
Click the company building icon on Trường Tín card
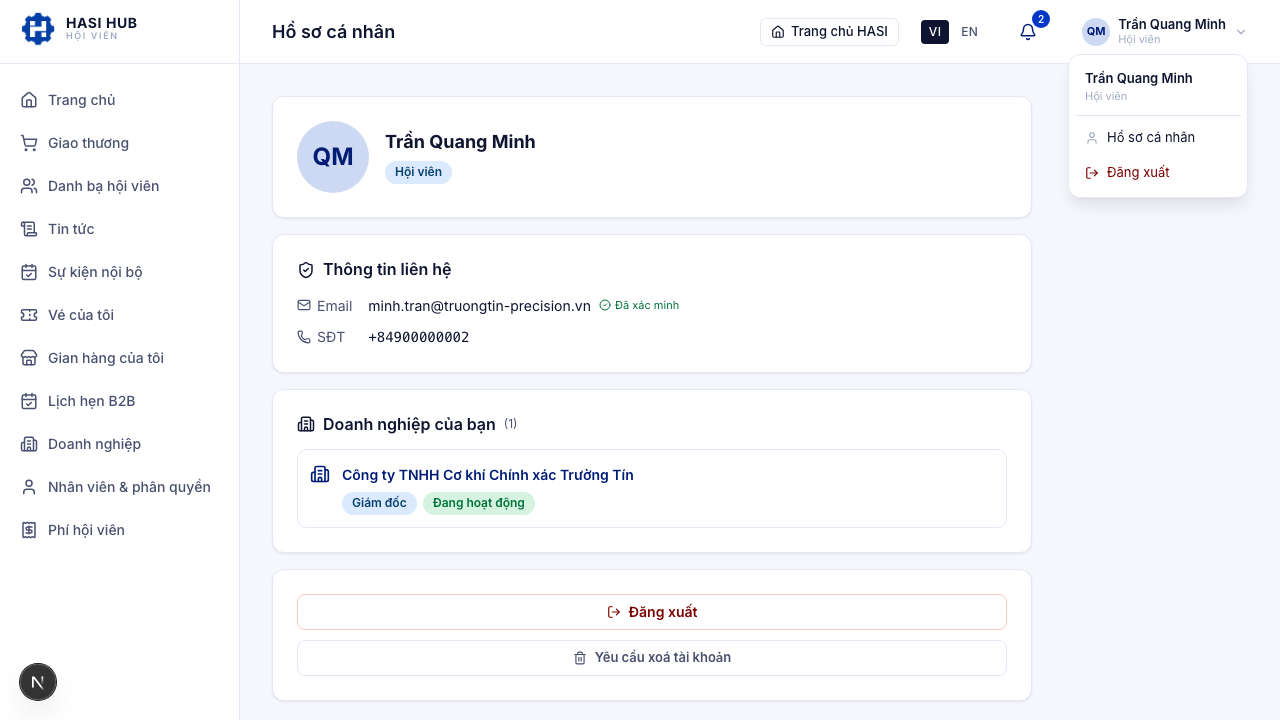tap(320, 474)
